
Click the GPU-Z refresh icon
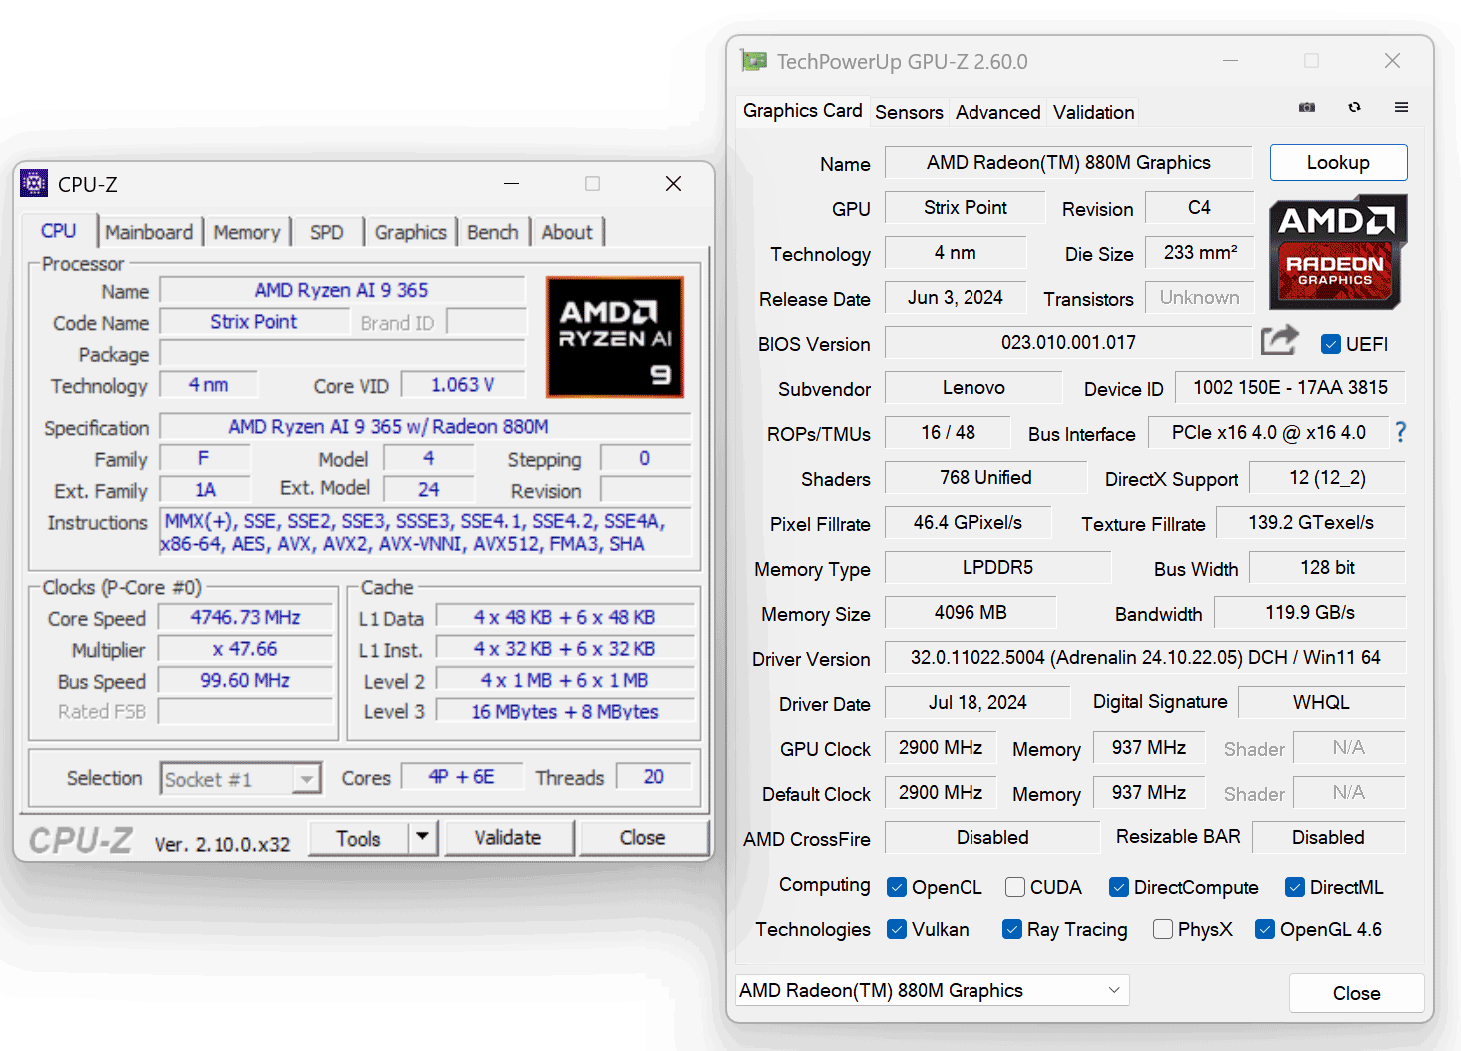[1354, 107]
